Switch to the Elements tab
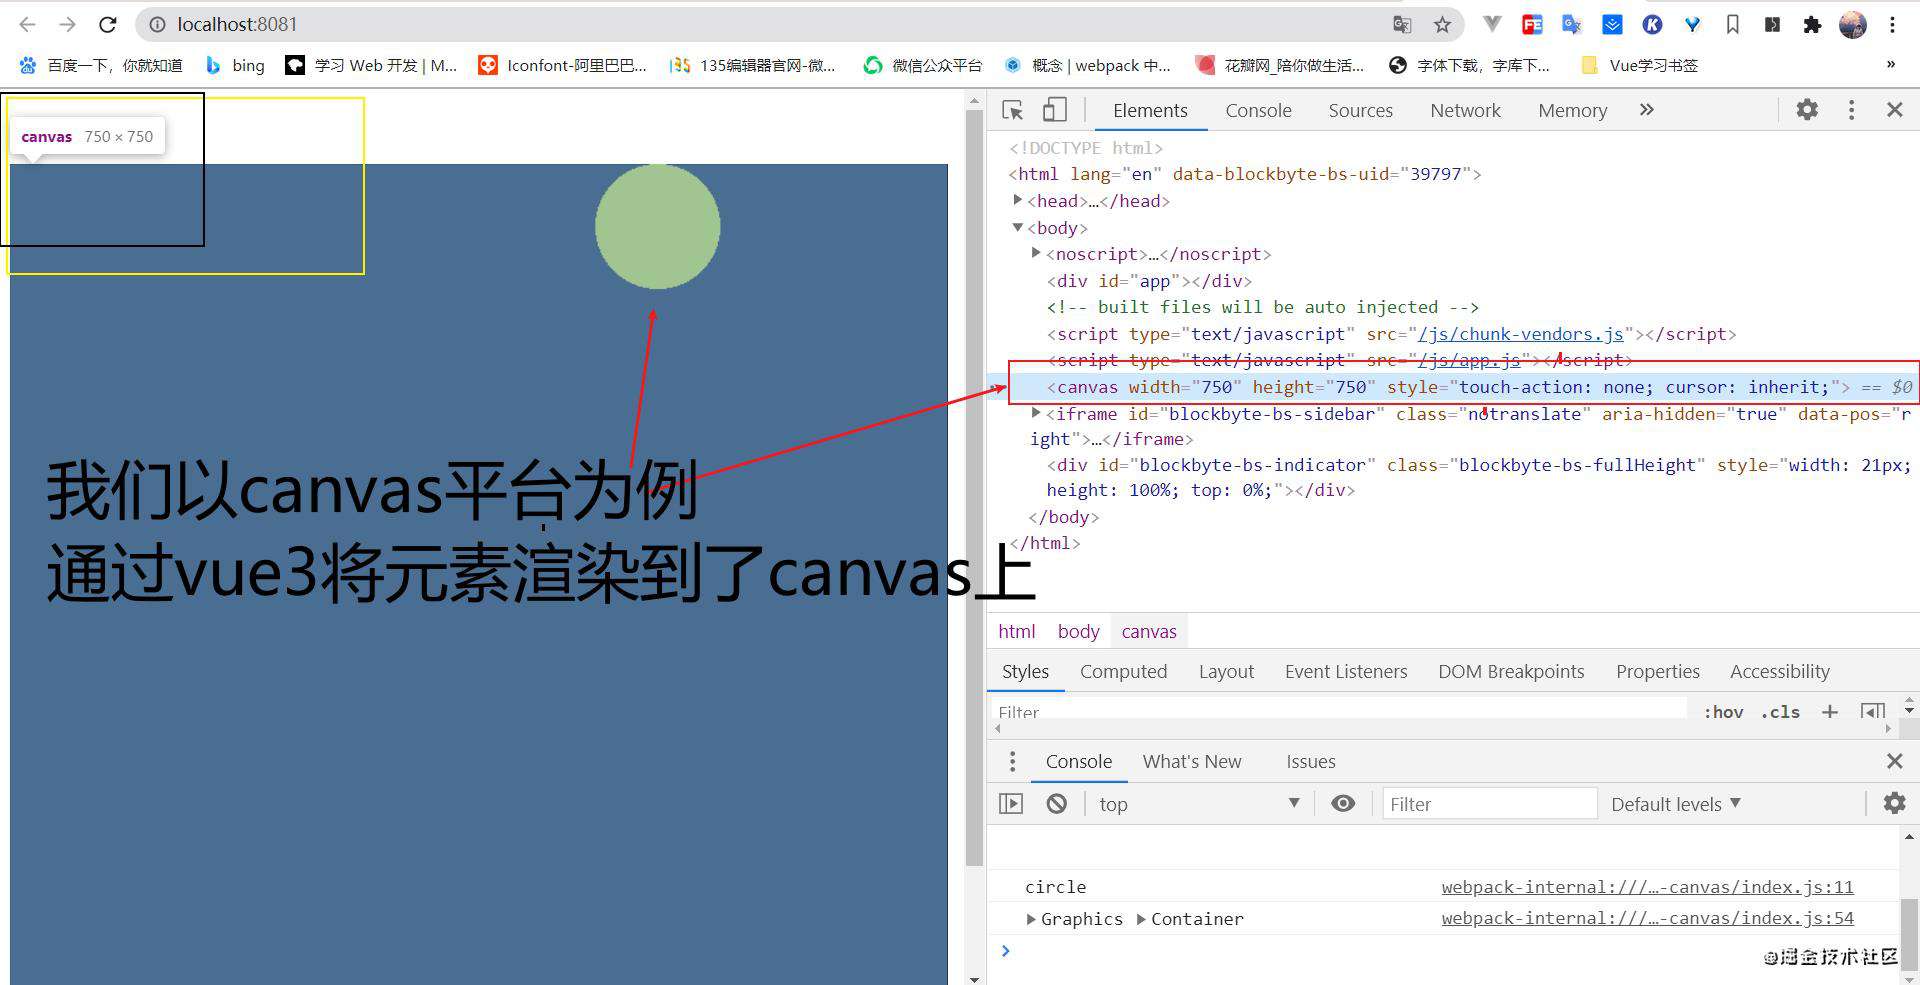The height and width of the screenshot is (985, 1920). point(1150,110)
